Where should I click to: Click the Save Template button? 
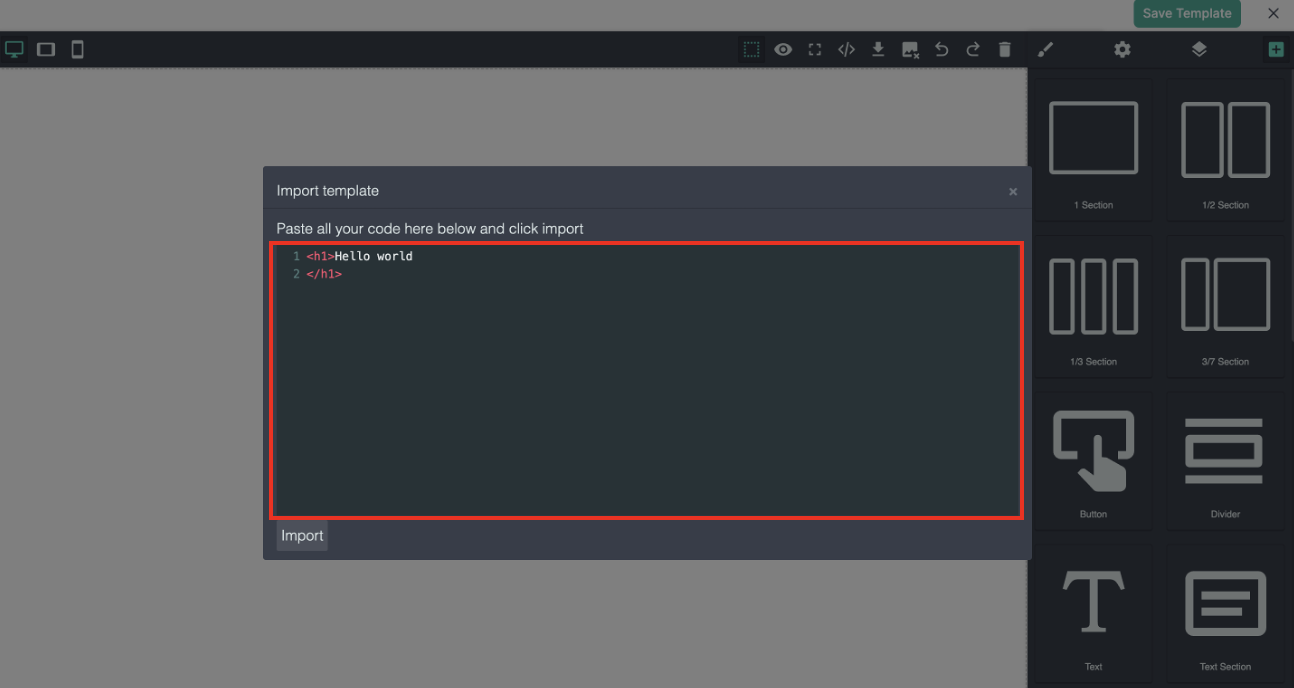(x=1187, y=14)
